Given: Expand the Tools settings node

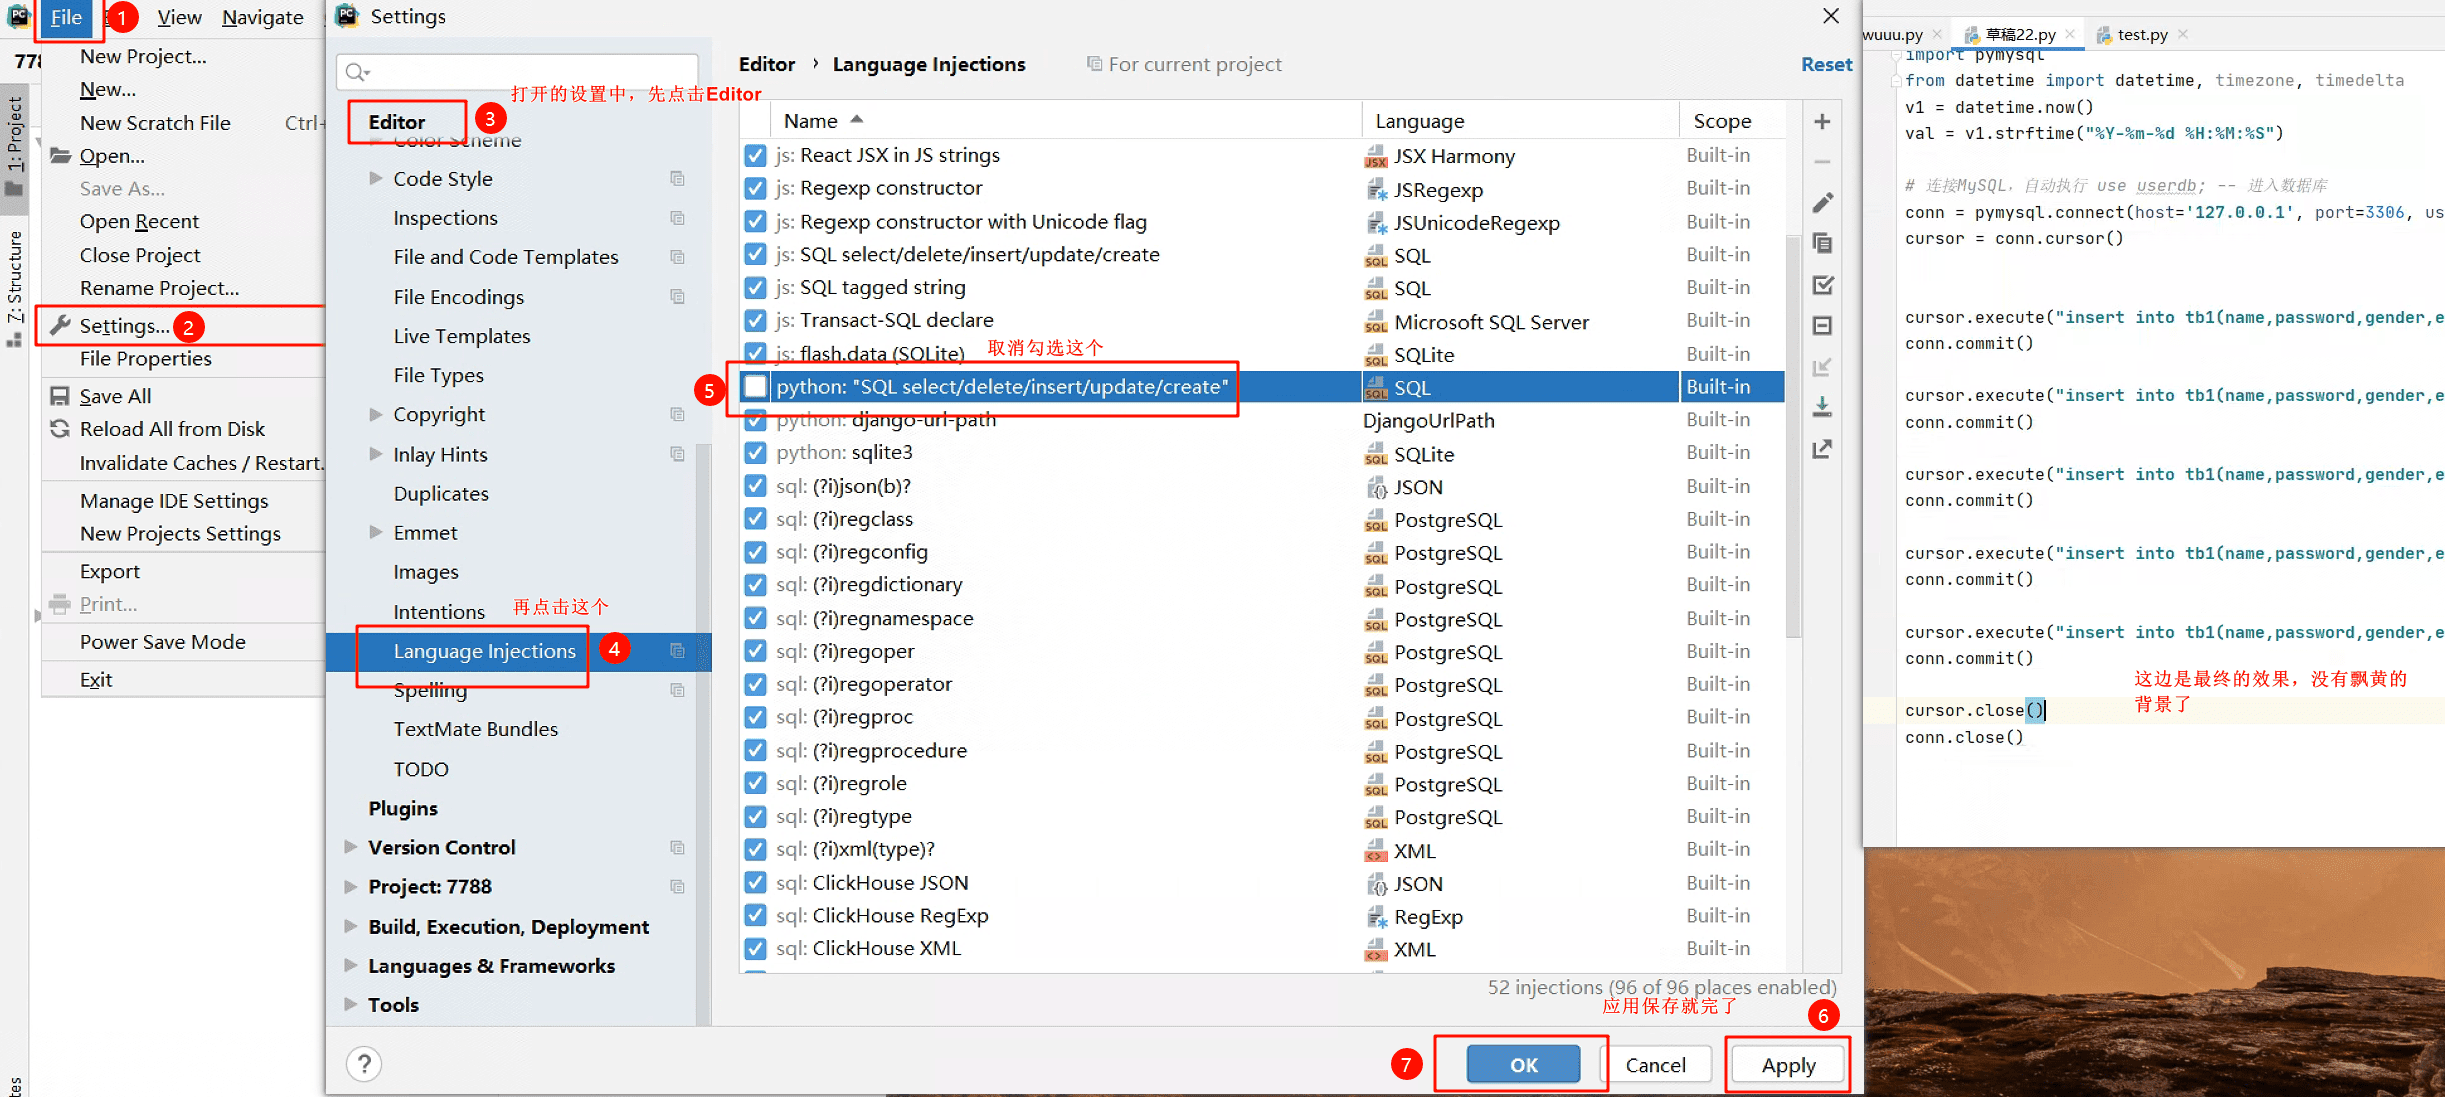Looking at the screenshot, I should click(x=351, y=1004).
